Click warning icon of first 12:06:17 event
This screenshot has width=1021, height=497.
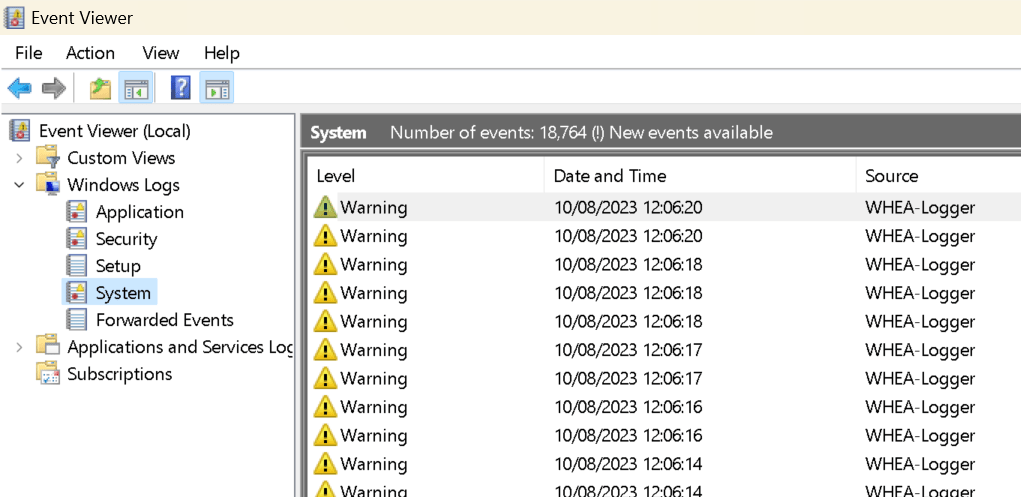[325, 350]
